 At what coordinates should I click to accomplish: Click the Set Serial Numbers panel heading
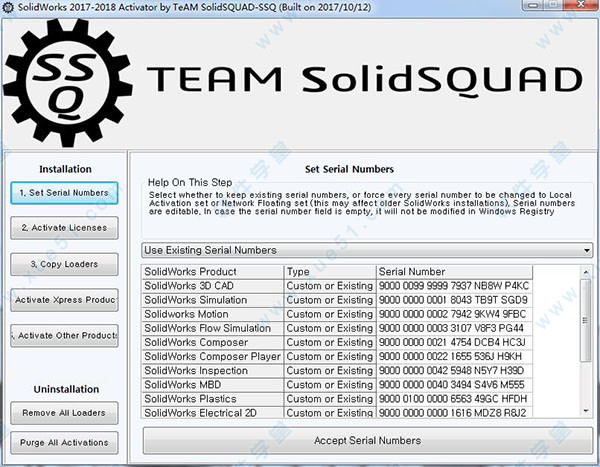[349, 169]
